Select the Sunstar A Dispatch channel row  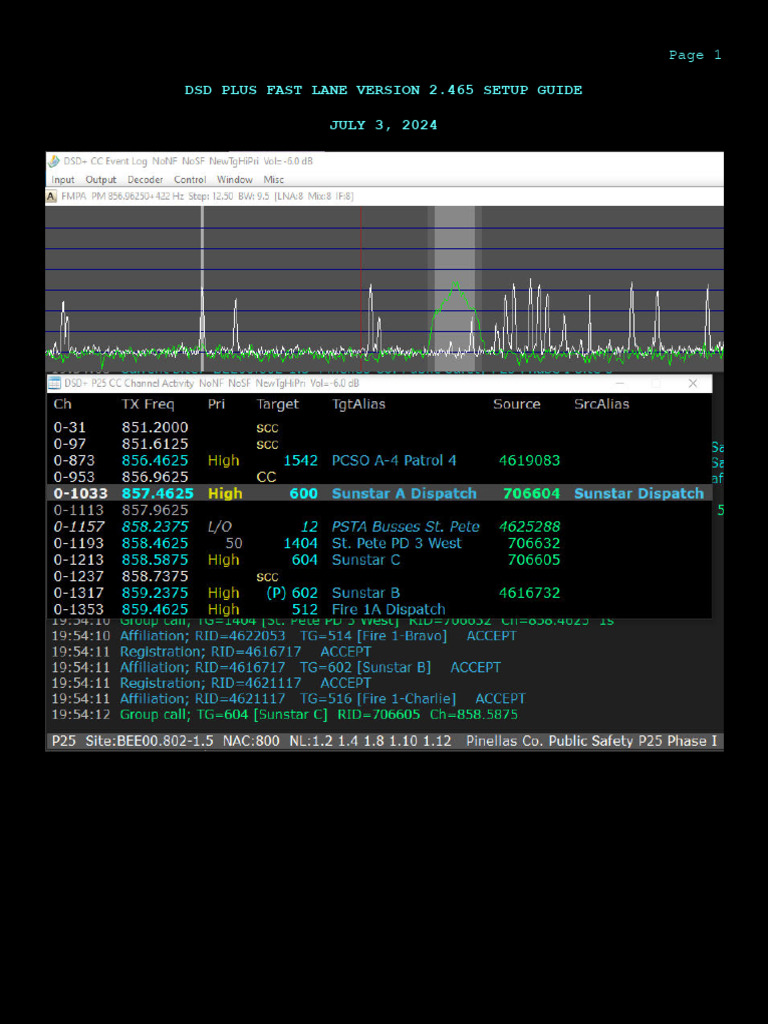click(380, 493)
